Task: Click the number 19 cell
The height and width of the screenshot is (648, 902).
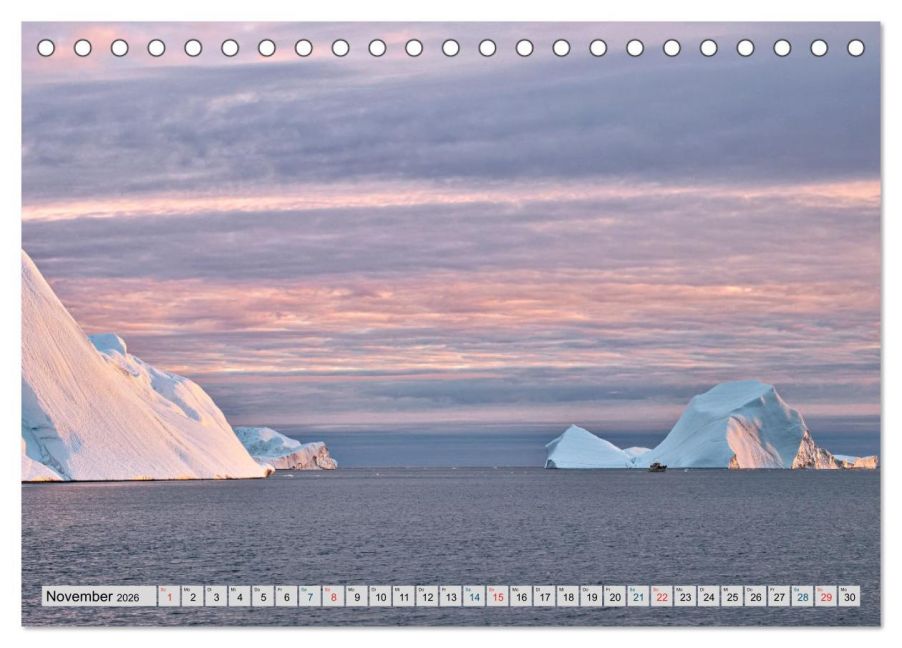Action: [592, 596]
